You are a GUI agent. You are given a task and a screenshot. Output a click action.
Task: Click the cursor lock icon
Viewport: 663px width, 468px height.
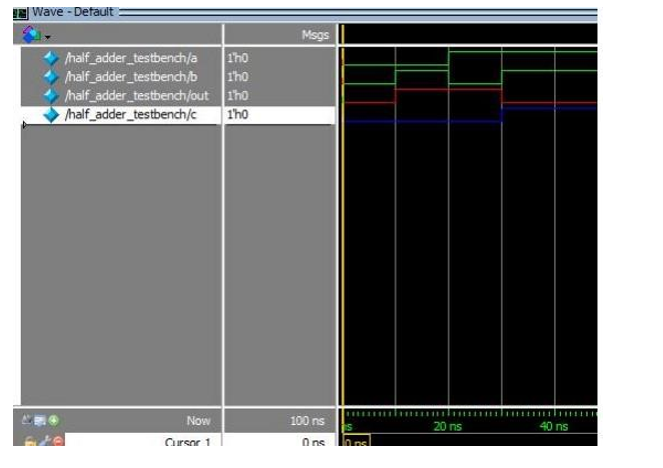tap(30, 441)
